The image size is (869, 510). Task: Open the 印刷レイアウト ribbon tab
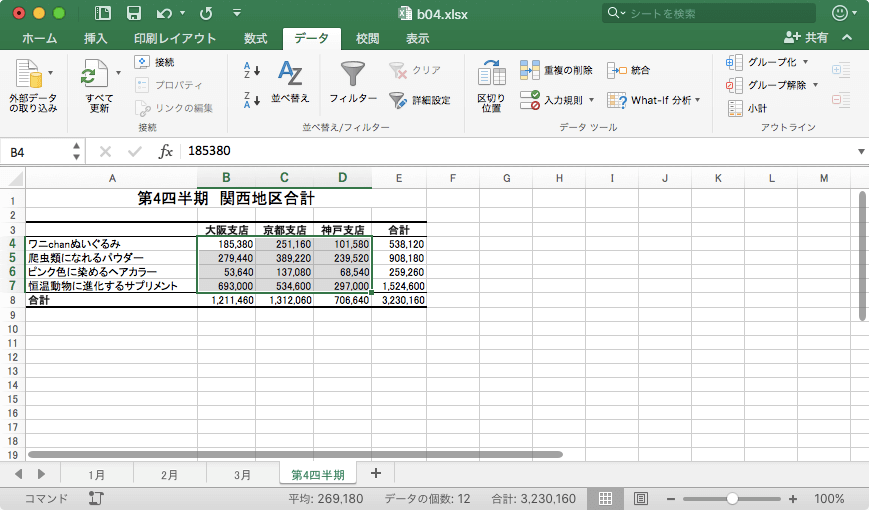pyautogui.click(x=175, y=38)
